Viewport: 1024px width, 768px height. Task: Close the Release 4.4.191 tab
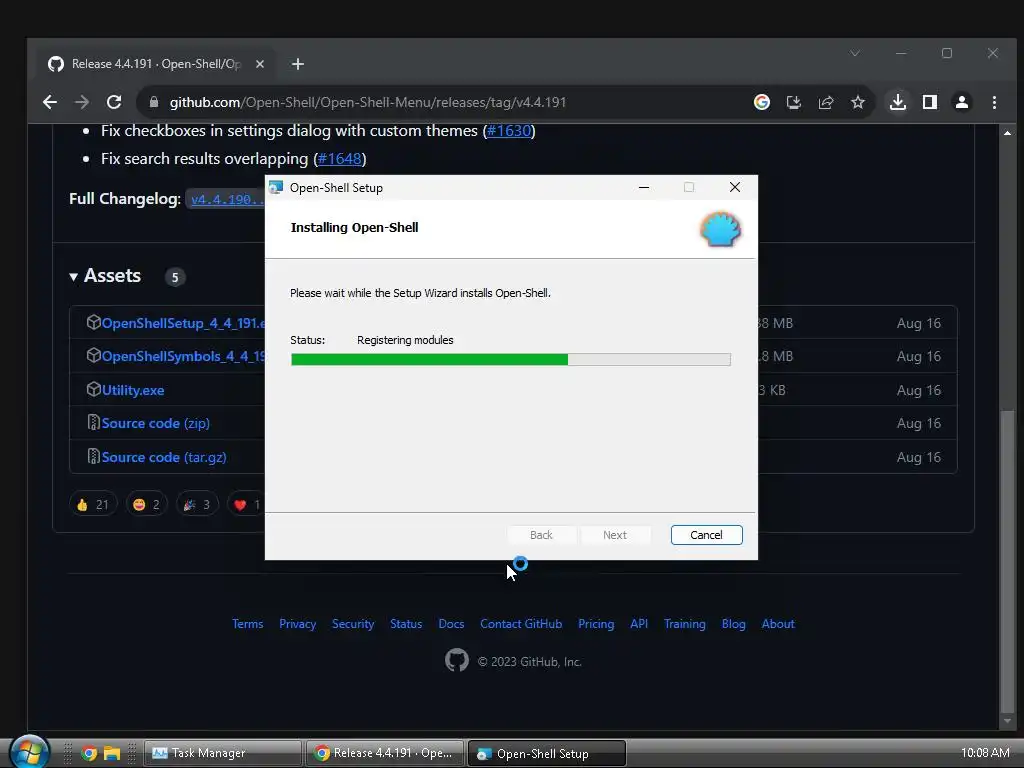260,64
